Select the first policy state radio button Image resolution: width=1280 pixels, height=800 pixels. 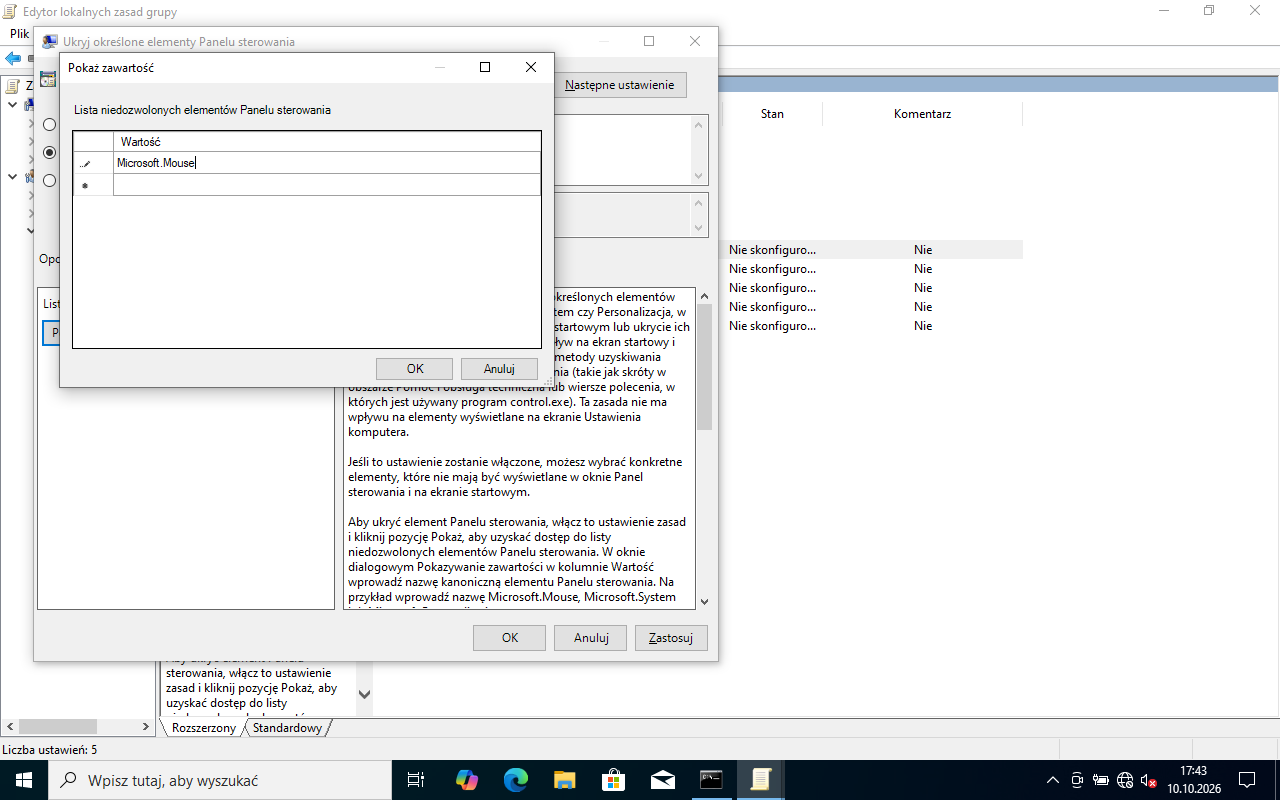tap(49, 125)
